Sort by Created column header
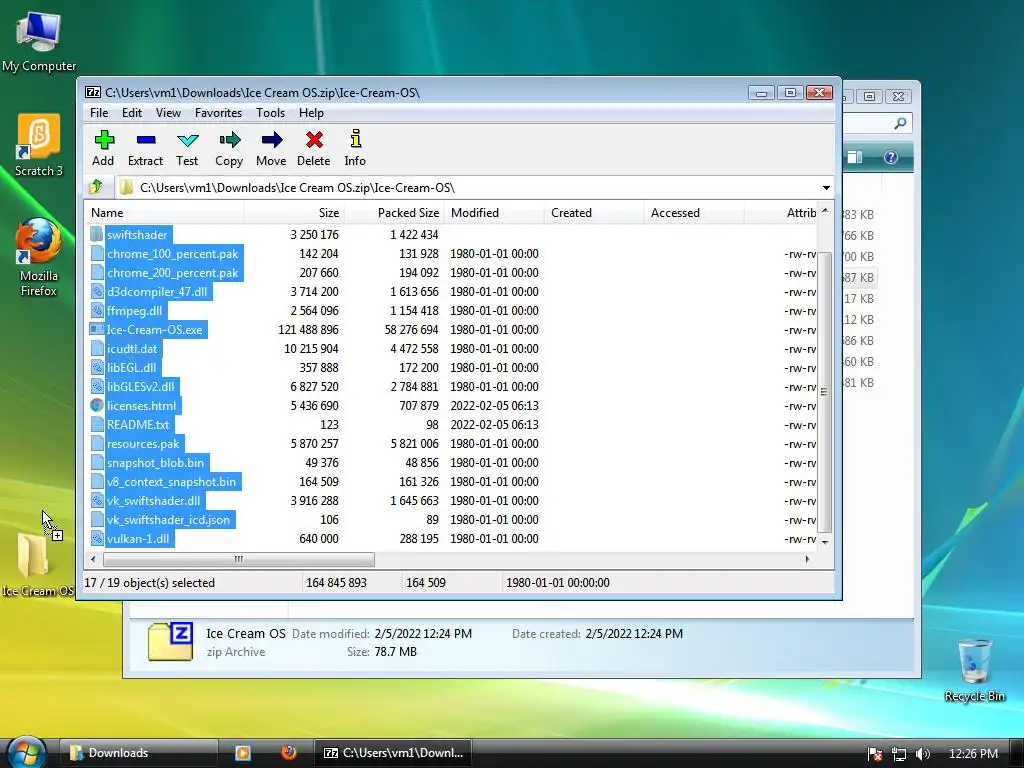 click(594, 213)
